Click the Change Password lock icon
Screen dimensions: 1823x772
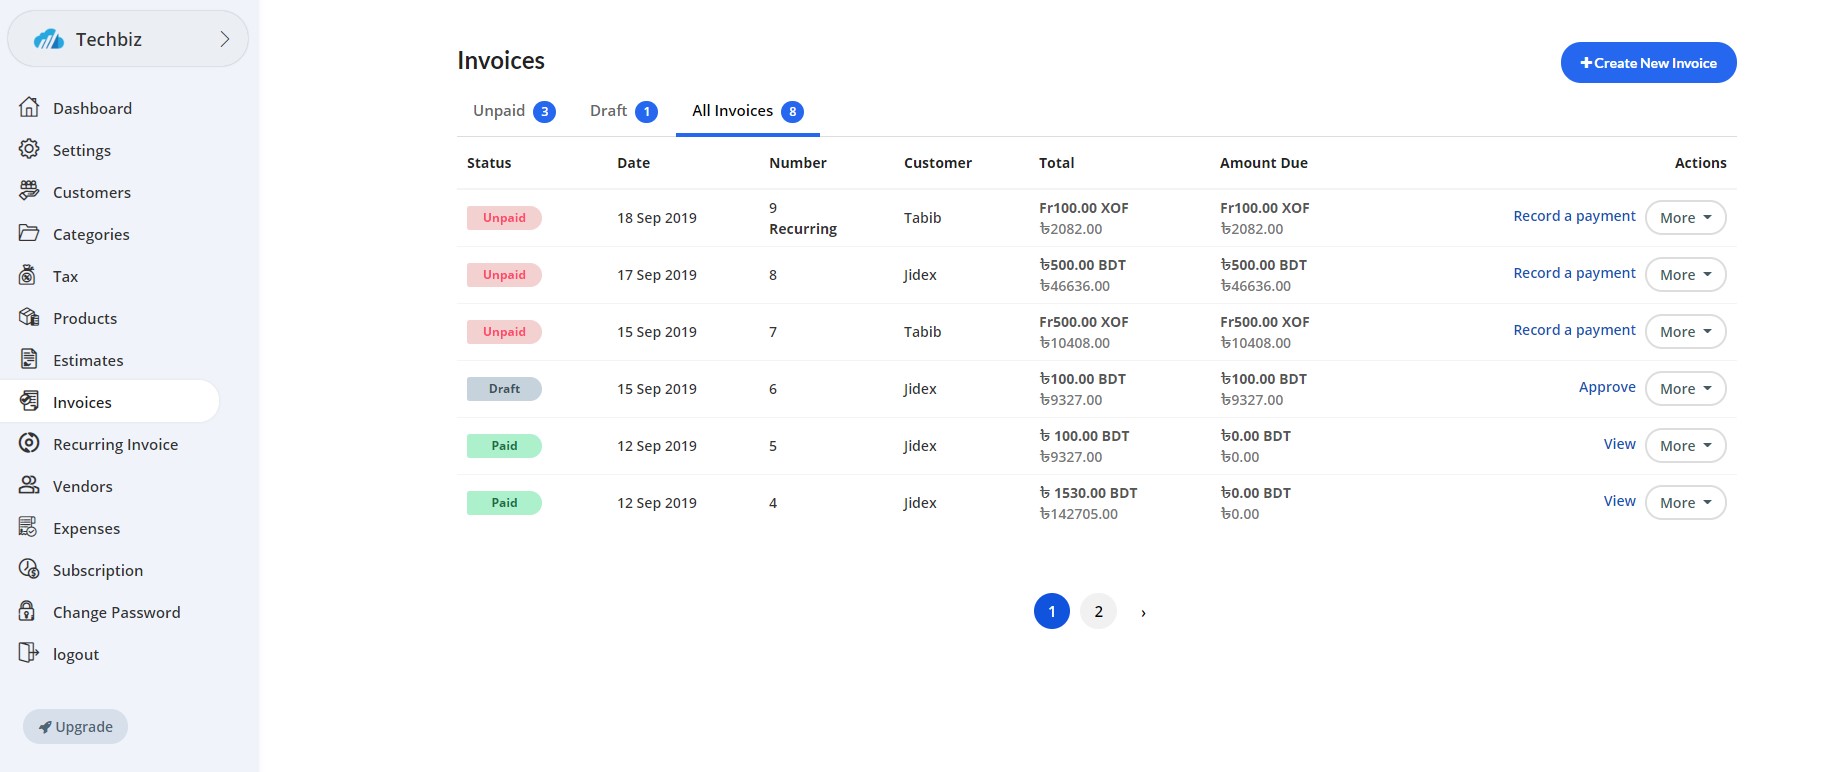29,611
